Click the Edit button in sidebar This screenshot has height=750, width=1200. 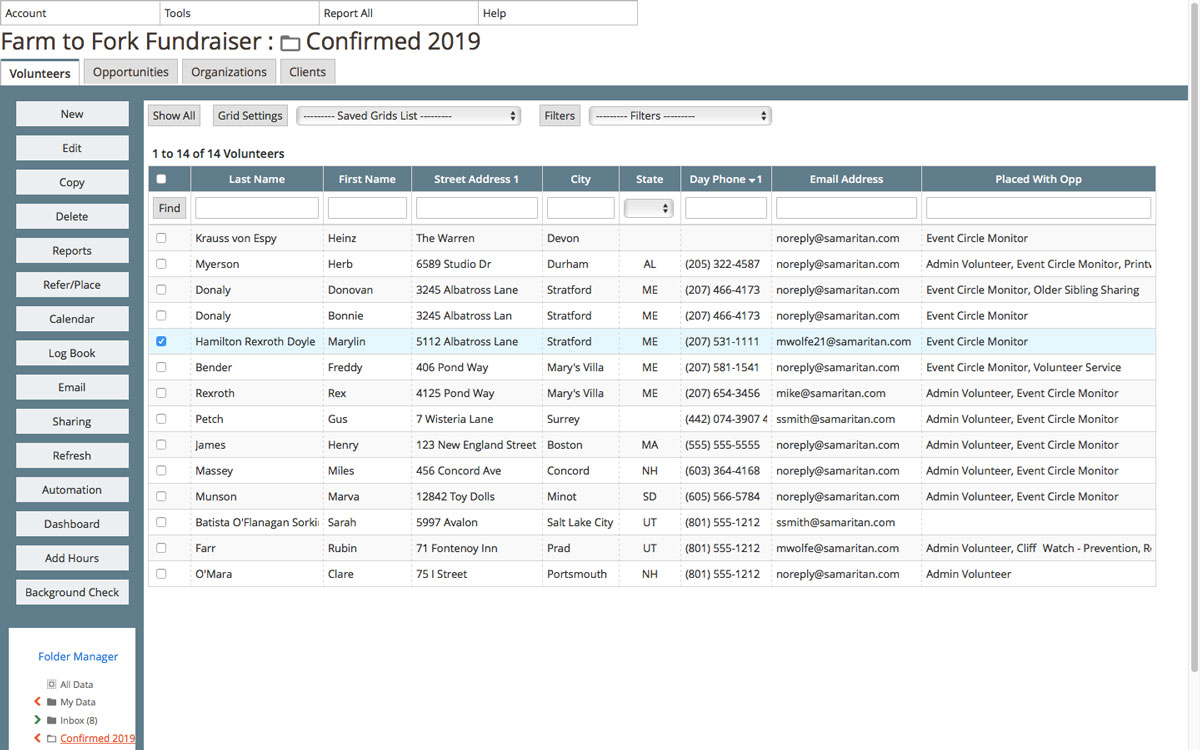click(x=72, y=148)
